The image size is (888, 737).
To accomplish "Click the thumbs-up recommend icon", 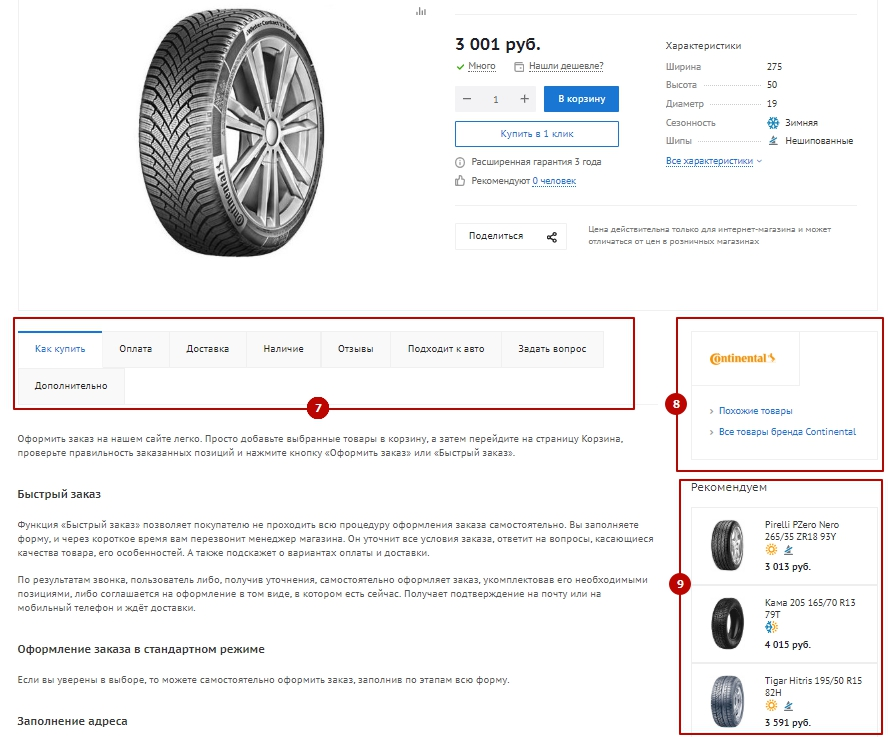I will click(460, 181).
